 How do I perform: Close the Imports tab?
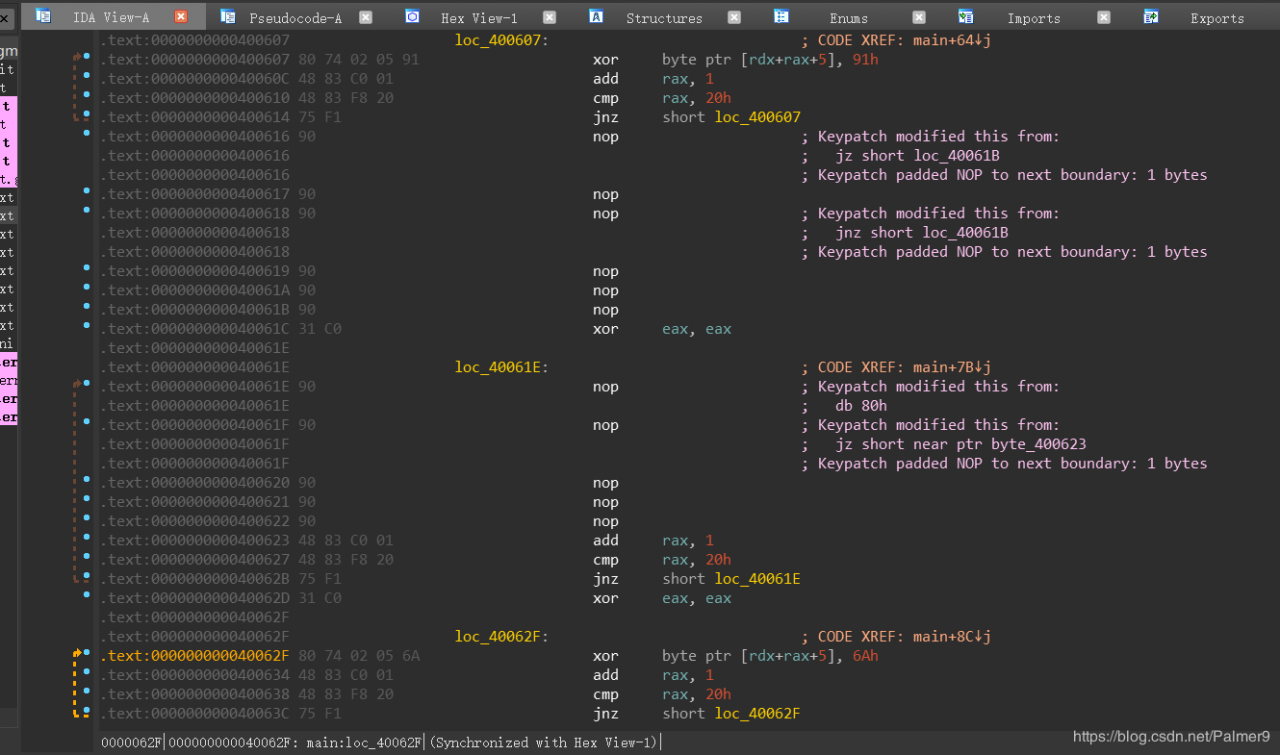1104,17
